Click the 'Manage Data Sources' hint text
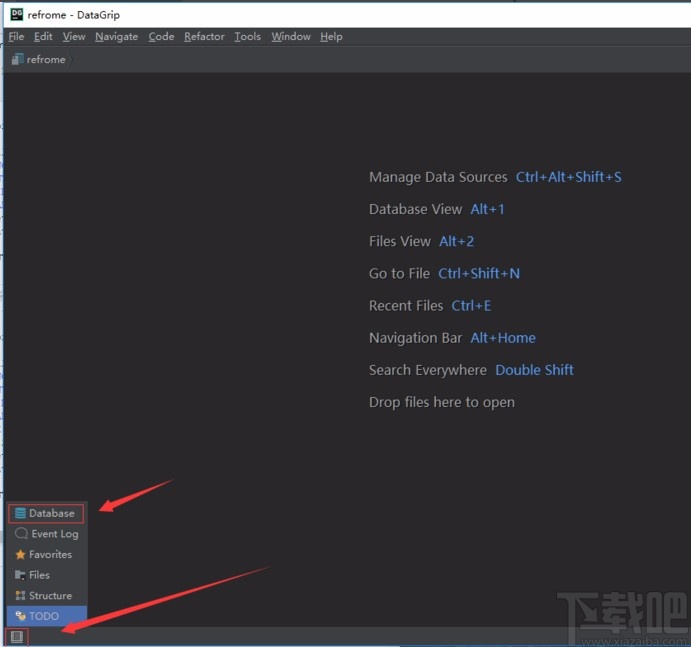 438,177
